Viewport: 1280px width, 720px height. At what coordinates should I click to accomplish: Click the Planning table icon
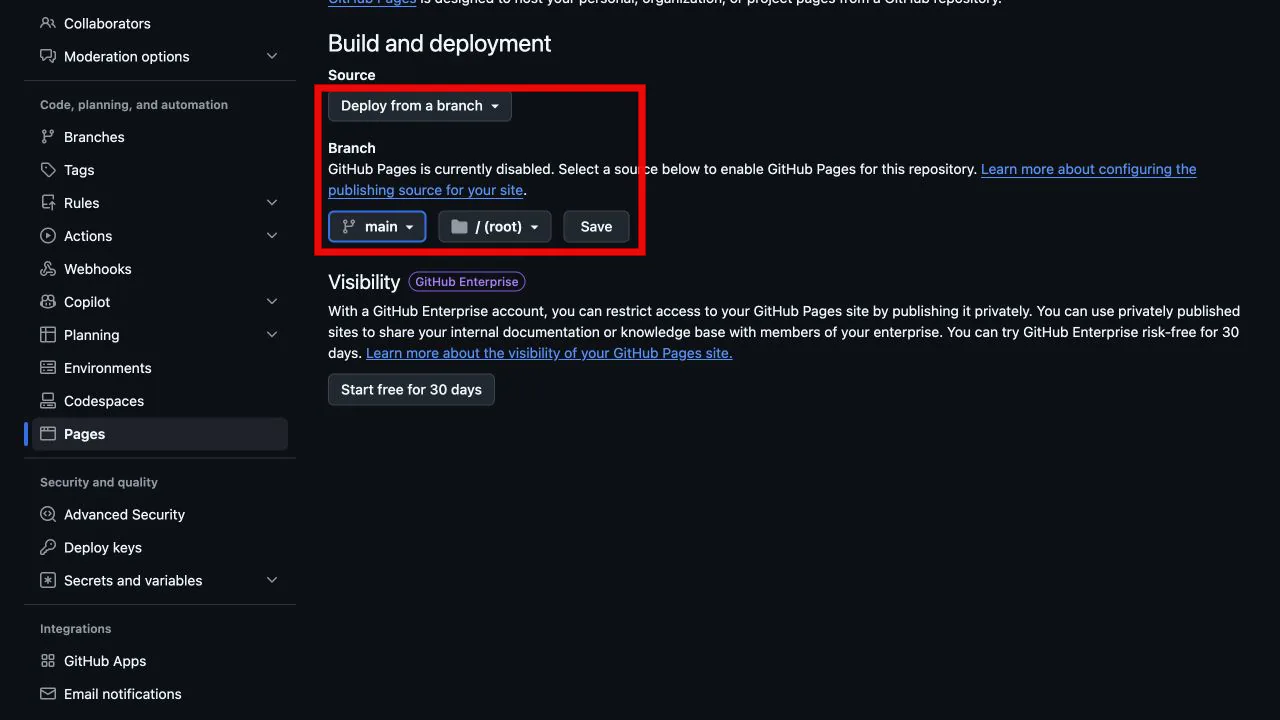pos(48,335)
